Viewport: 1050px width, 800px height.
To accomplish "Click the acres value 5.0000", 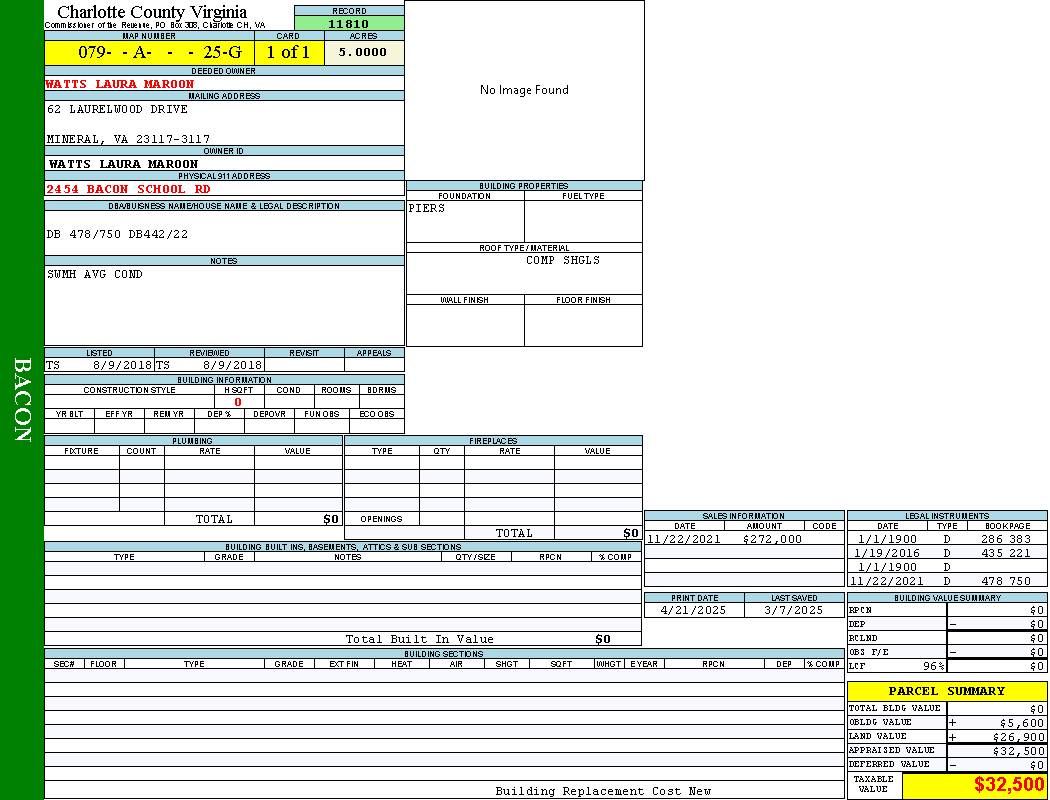I will pyautogui.click(x=362, y=53).
